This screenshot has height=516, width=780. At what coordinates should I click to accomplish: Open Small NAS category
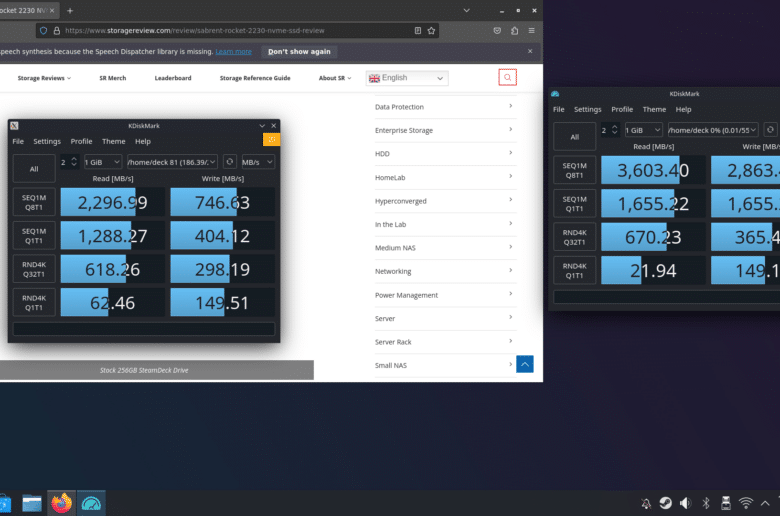point(444,365)
